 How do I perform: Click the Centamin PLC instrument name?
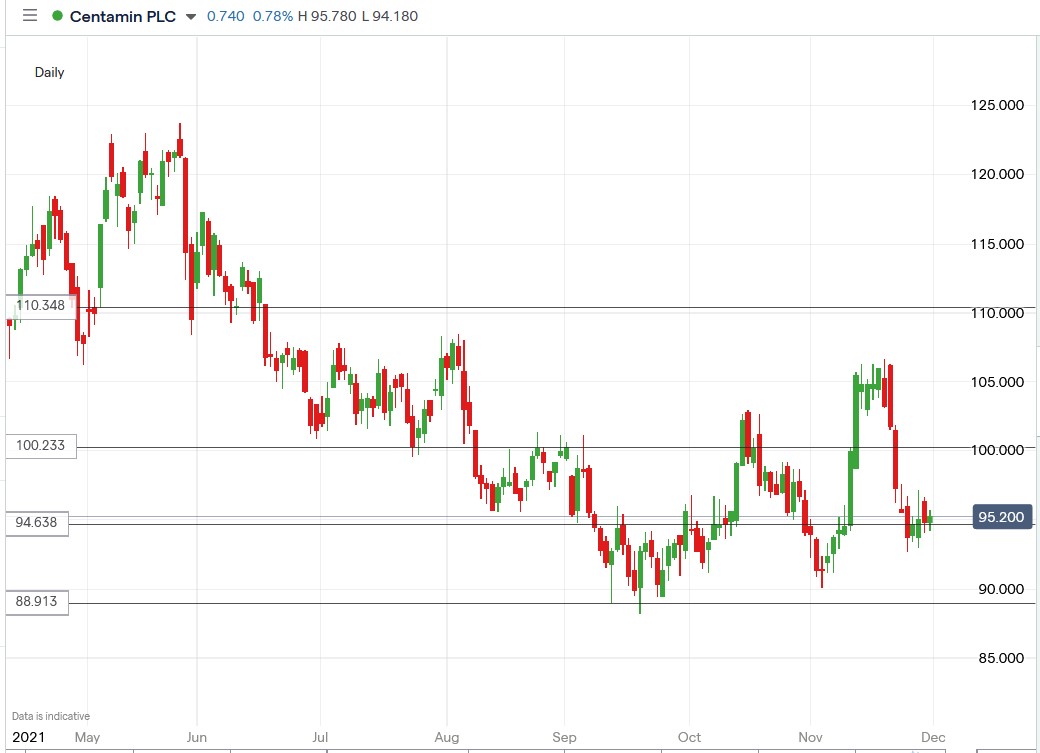123,17
